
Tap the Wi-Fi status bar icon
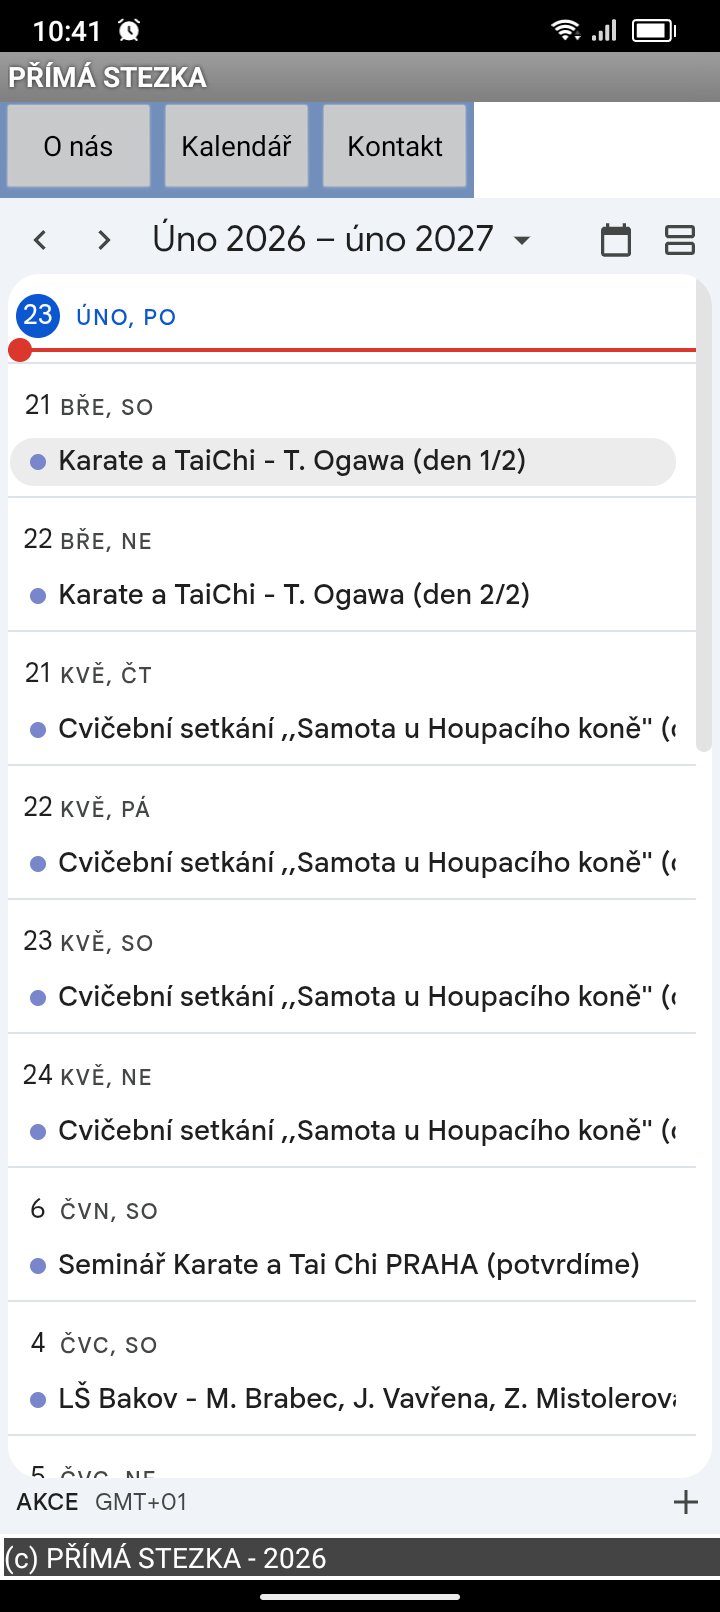tap(566, 30)
